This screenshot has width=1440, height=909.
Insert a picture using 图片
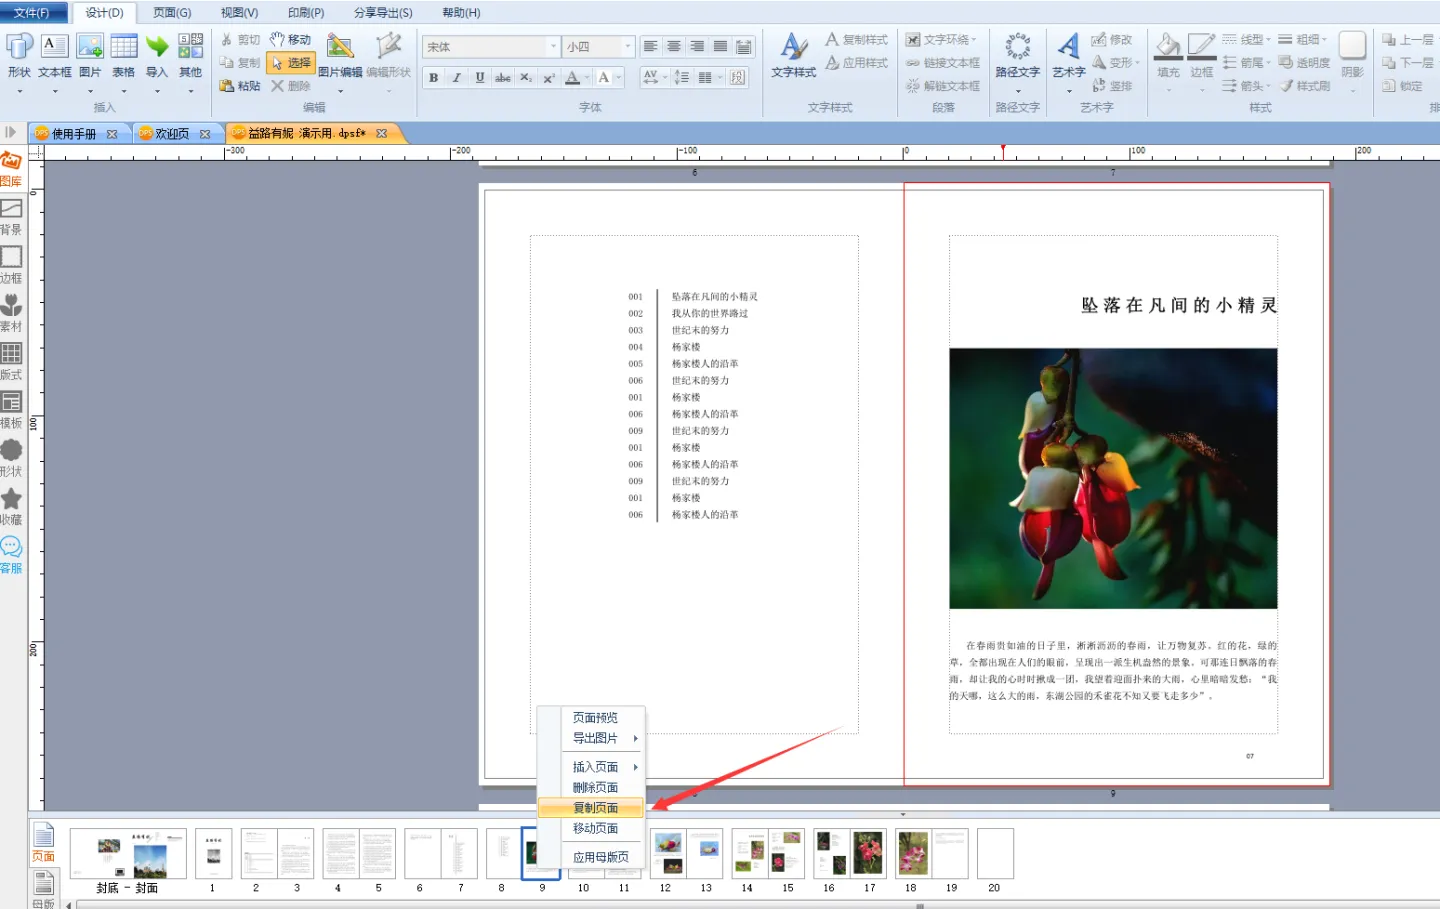[90, 55]
